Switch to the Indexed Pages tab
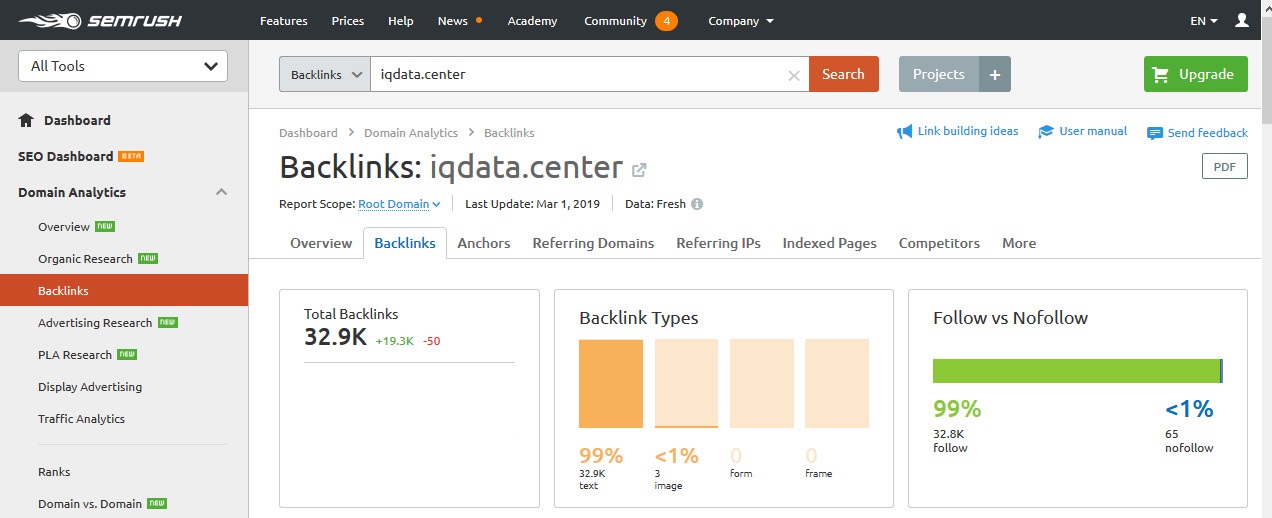Image resolution: width=1272 pixels, height=518 pixels. pos(829,243)
